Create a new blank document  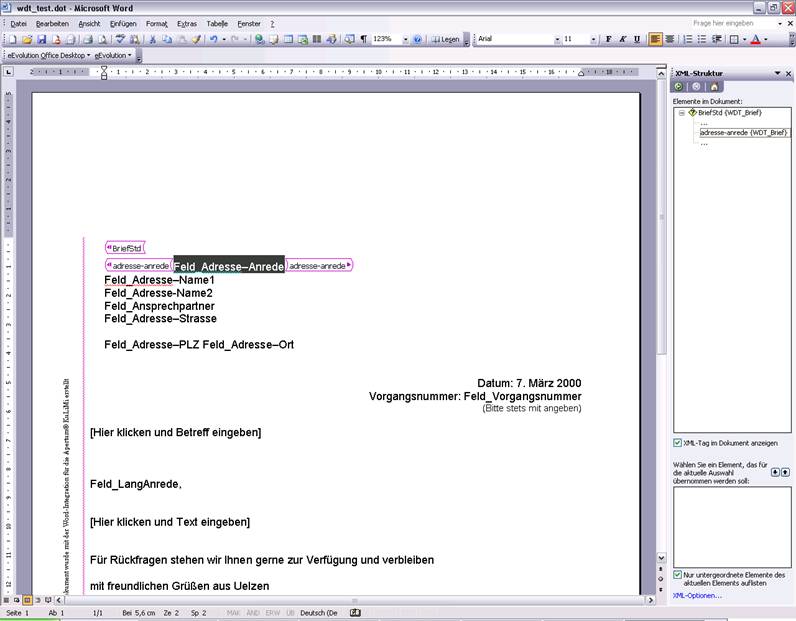pos(12,39)
